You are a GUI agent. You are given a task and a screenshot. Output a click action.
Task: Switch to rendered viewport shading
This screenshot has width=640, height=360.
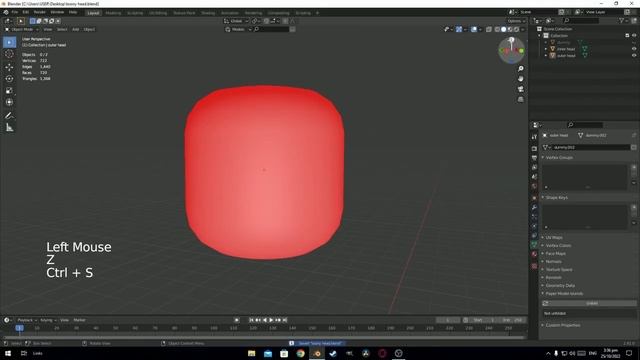point(517,29)
